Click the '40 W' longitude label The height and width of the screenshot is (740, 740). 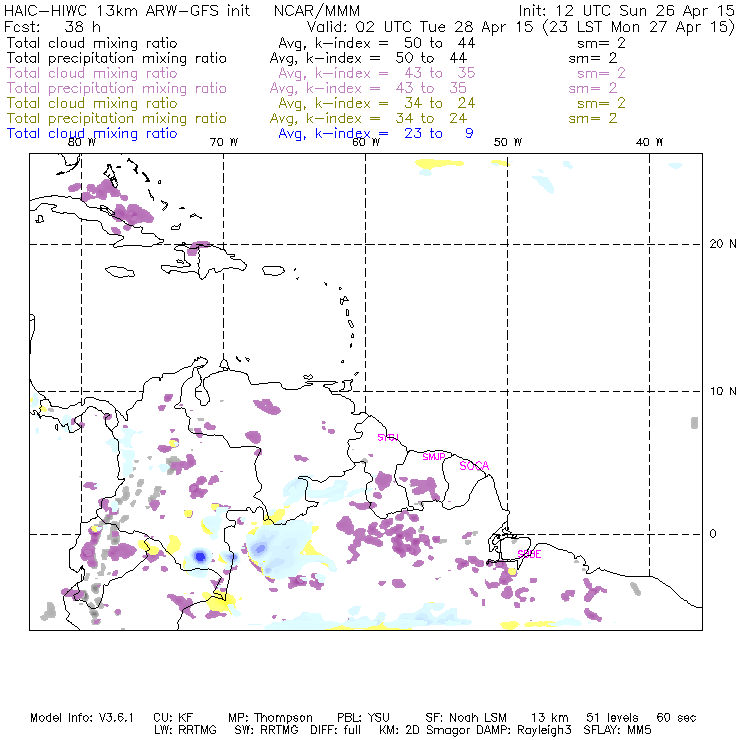(x=649, y=142)
